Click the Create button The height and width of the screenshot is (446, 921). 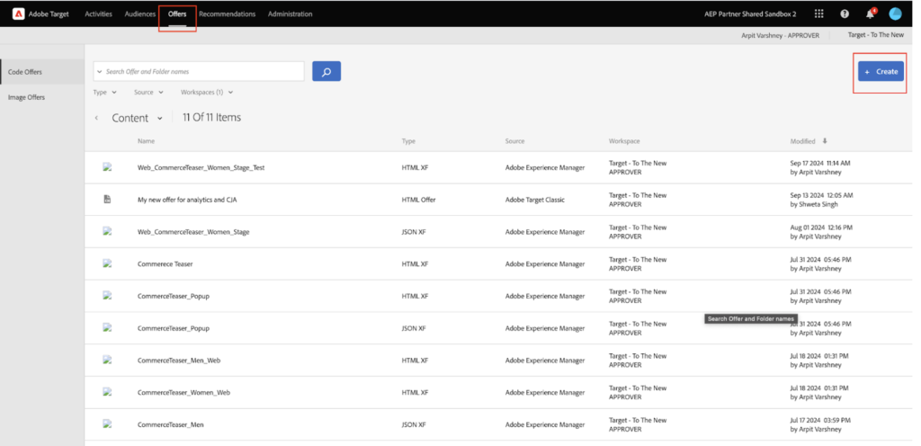coord(880,71)
